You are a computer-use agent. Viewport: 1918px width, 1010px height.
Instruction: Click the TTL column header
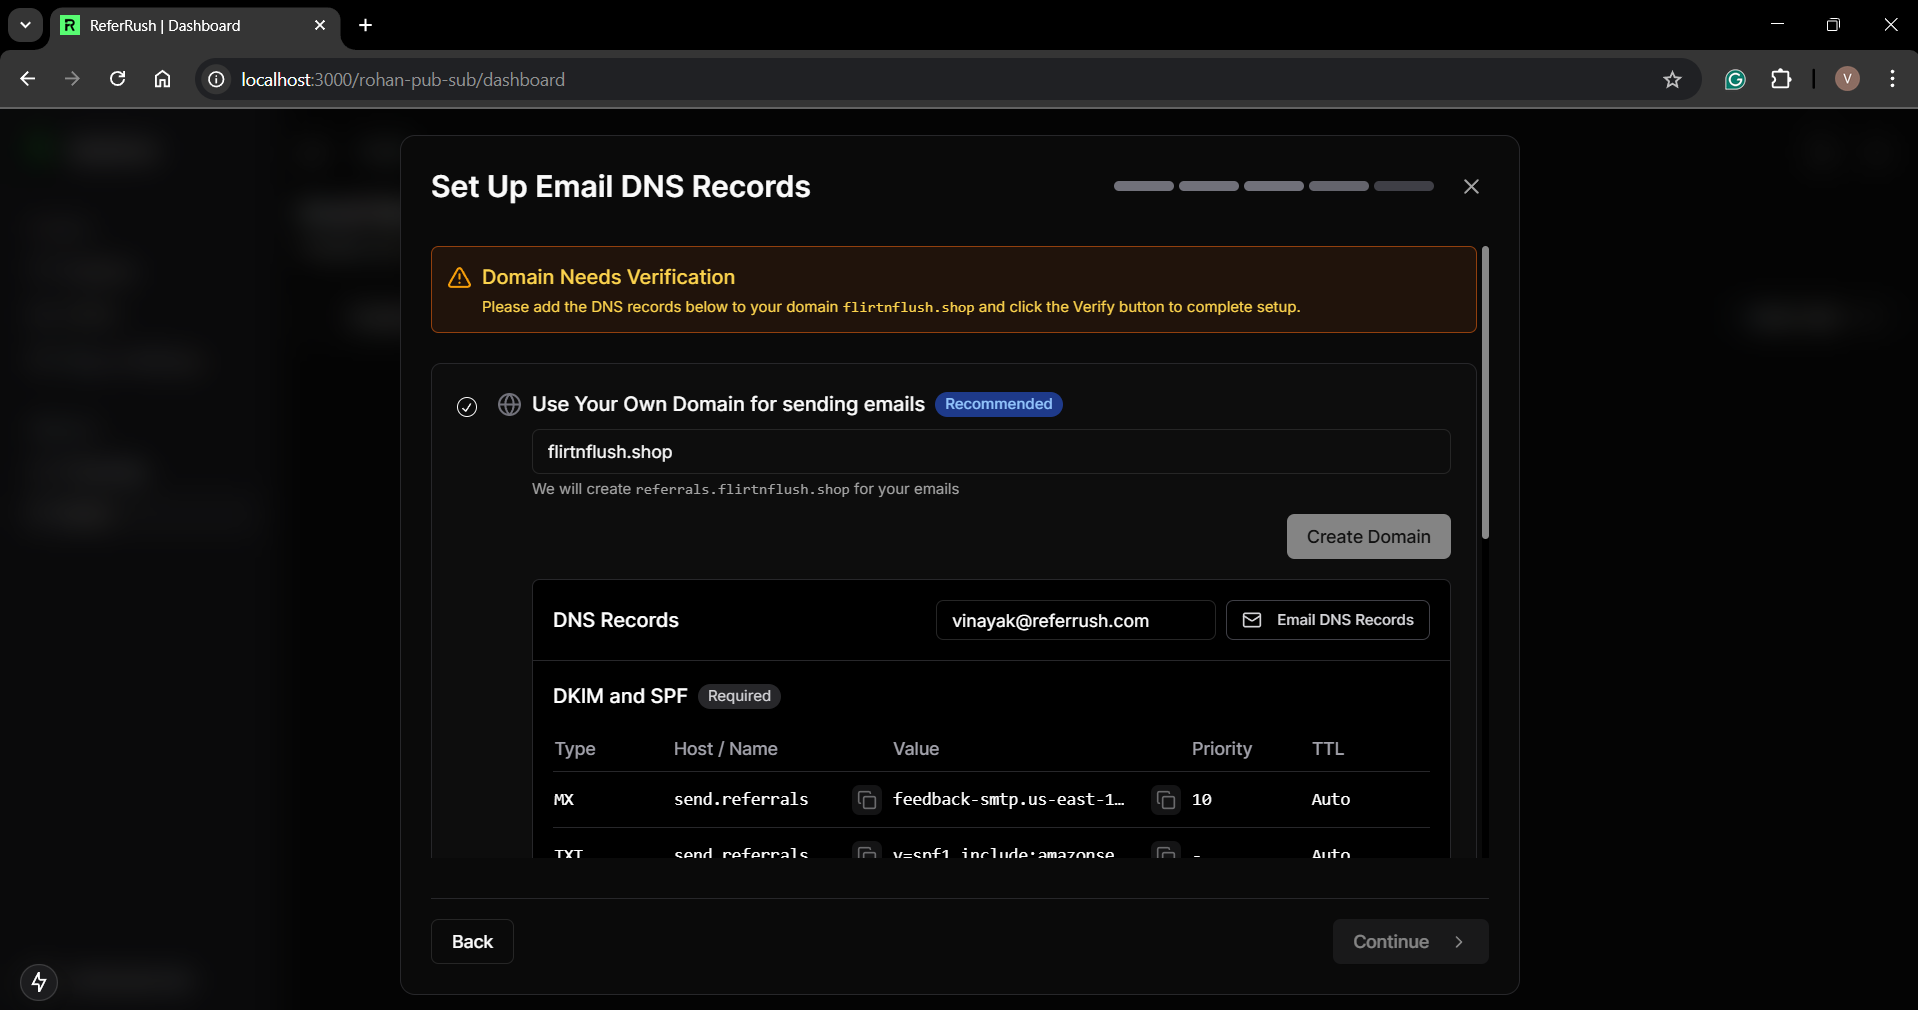(x=1328, y=749)
